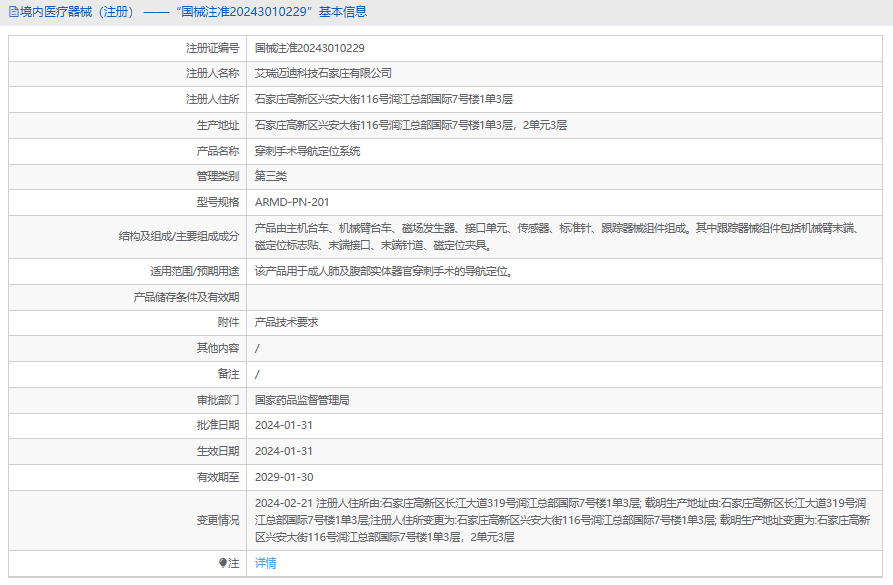The image size is (893, 585).
Task: Click the expiry date 2029-01-30
Action: 283,477
